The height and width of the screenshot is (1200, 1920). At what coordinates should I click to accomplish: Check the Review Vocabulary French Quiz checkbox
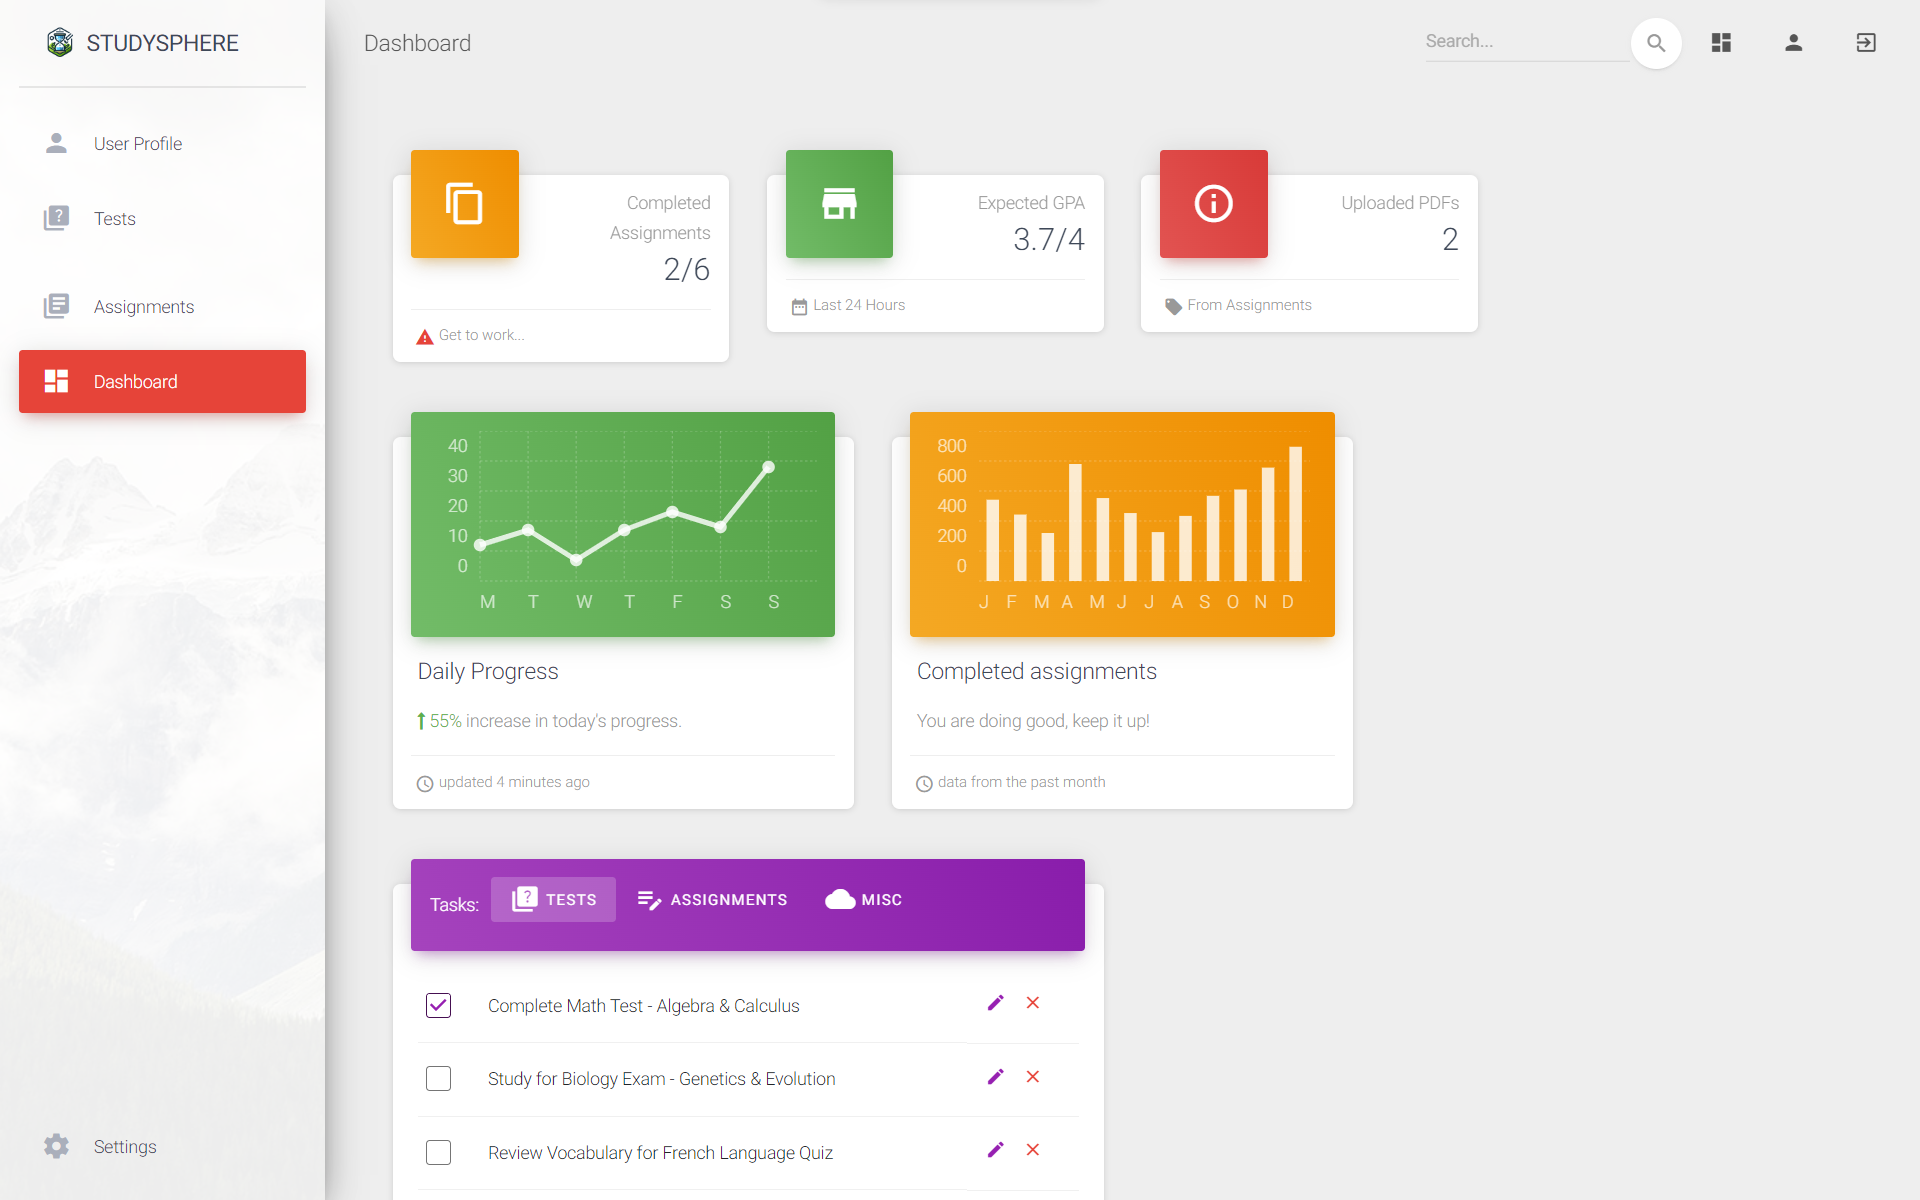438,1152
